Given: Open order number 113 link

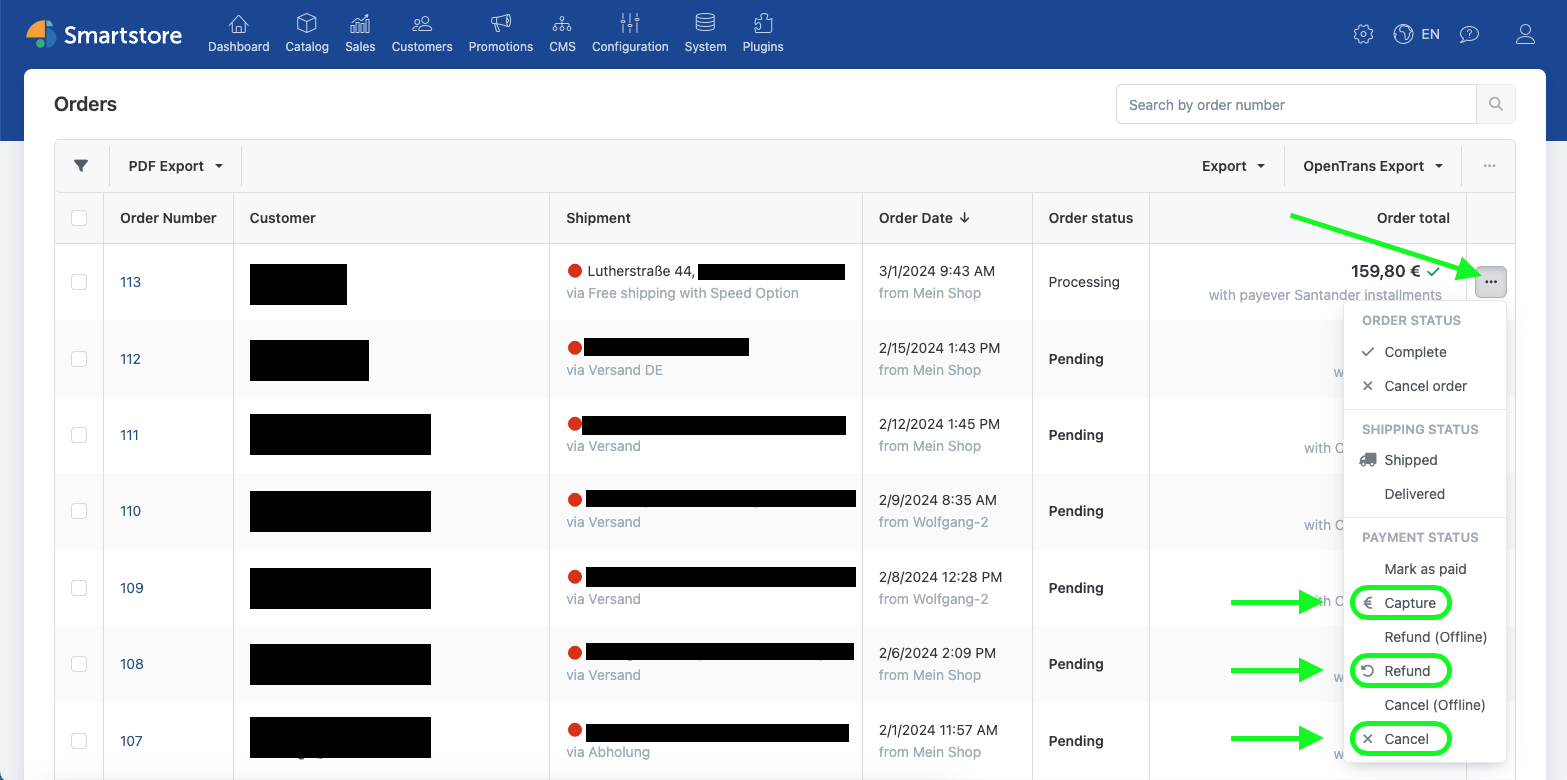Looking at the screenshot, I should tap(130, 282).
